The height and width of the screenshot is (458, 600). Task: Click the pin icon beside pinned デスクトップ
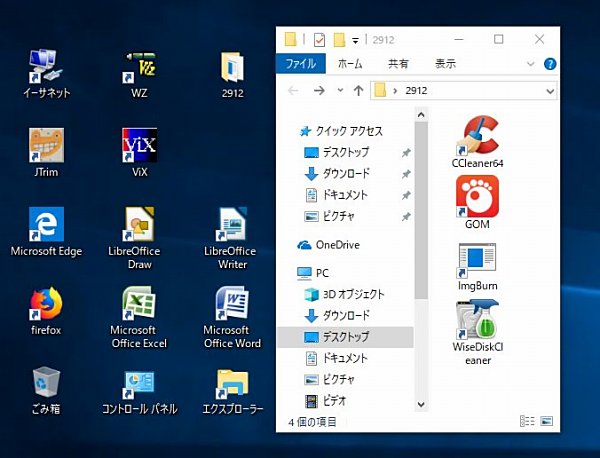(406, 153)
